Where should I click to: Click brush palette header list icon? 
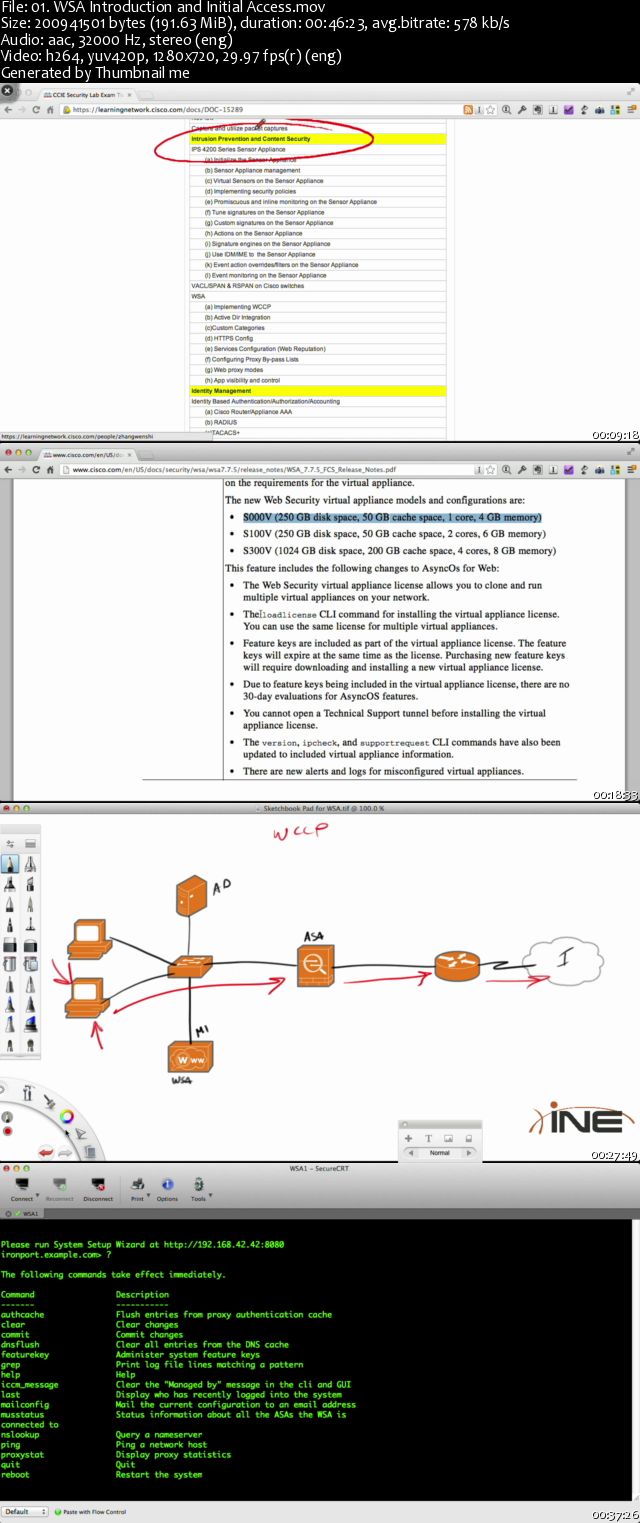(31, 844)
